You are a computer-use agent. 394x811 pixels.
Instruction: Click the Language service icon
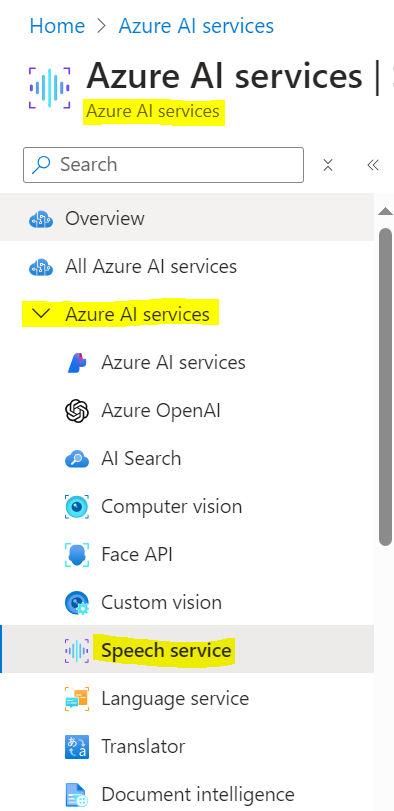pyautogui.click(x=77, y=698)
